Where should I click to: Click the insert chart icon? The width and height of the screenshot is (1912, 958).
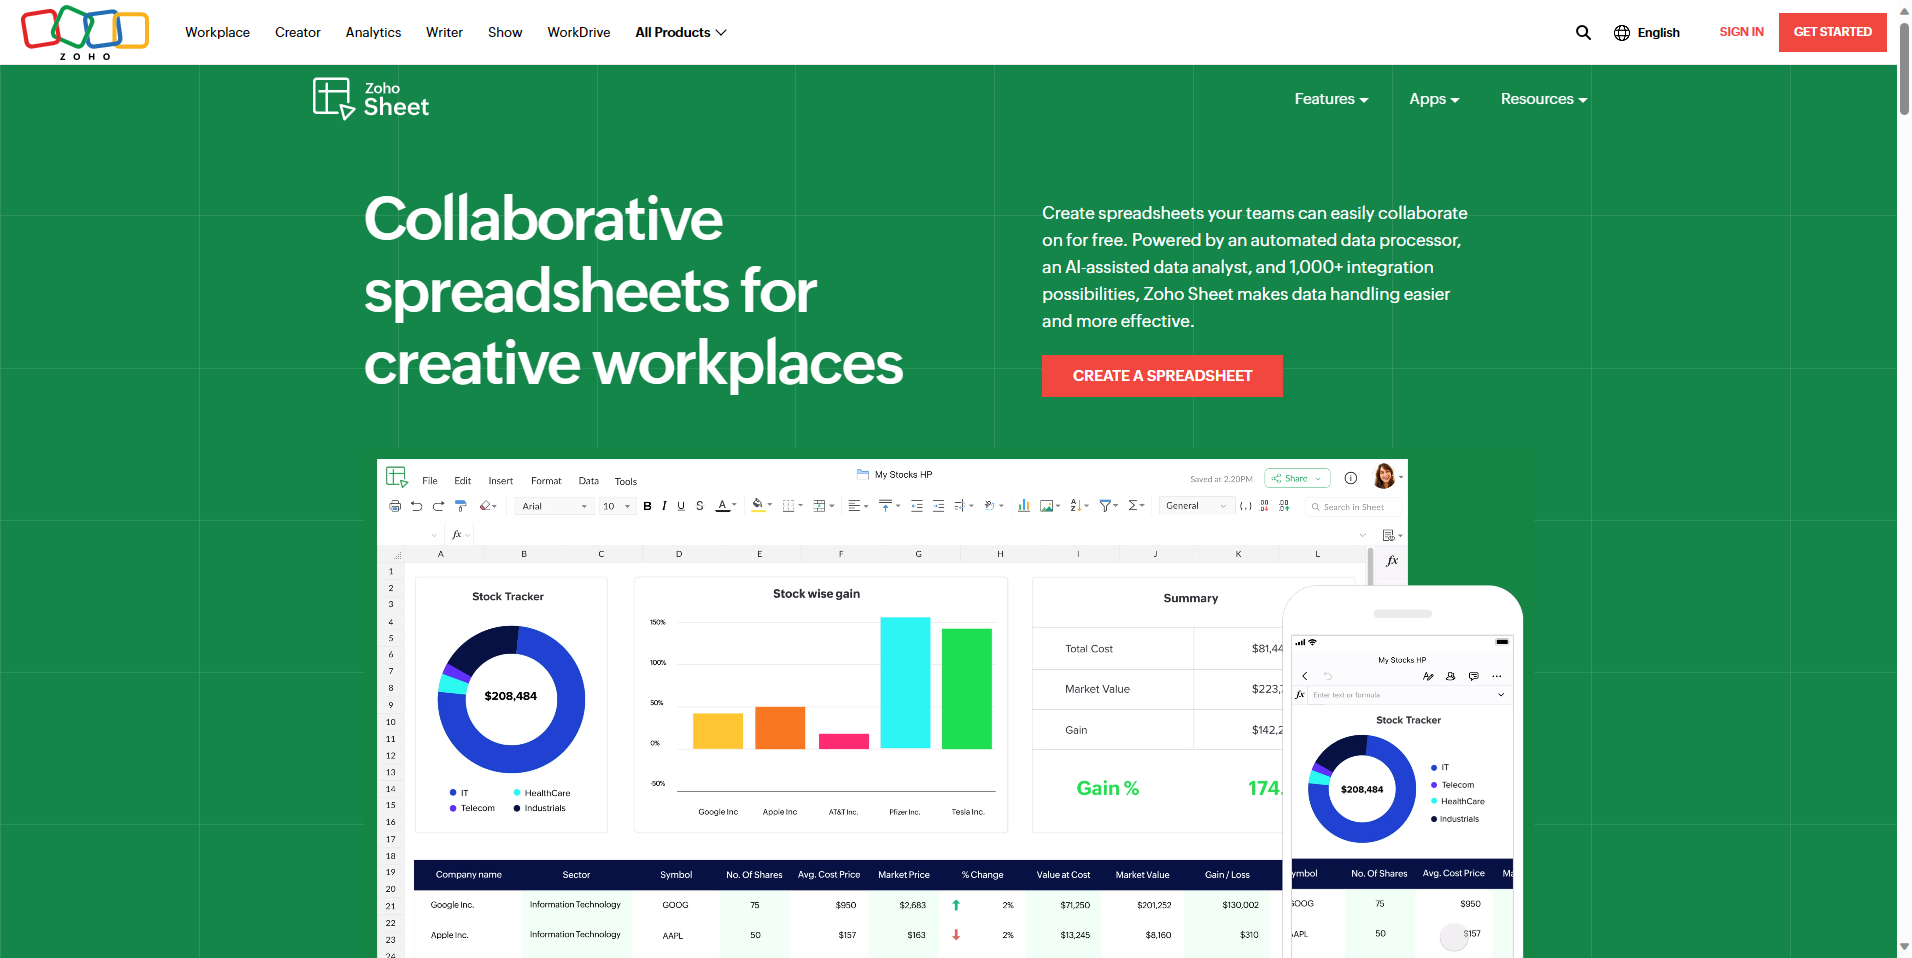[1024, 506]
